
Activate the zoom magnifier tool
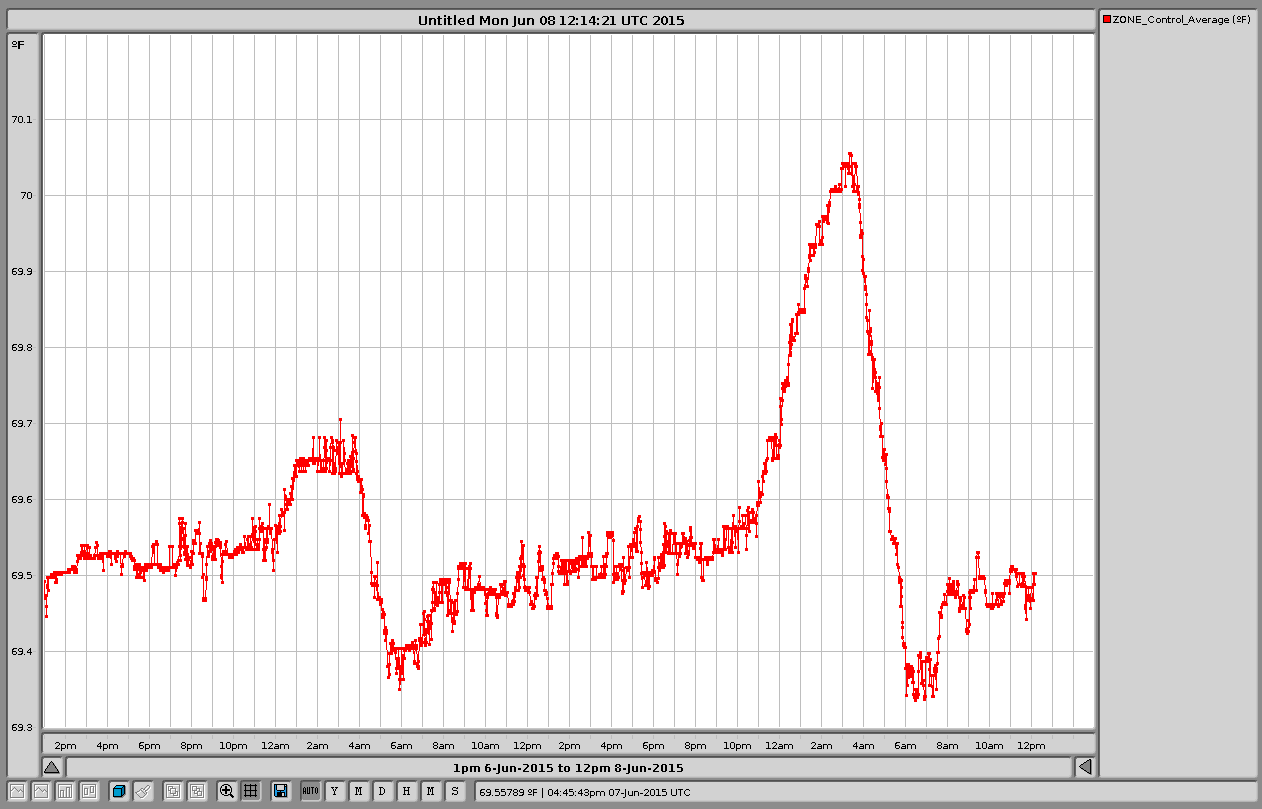click(227, 791)
